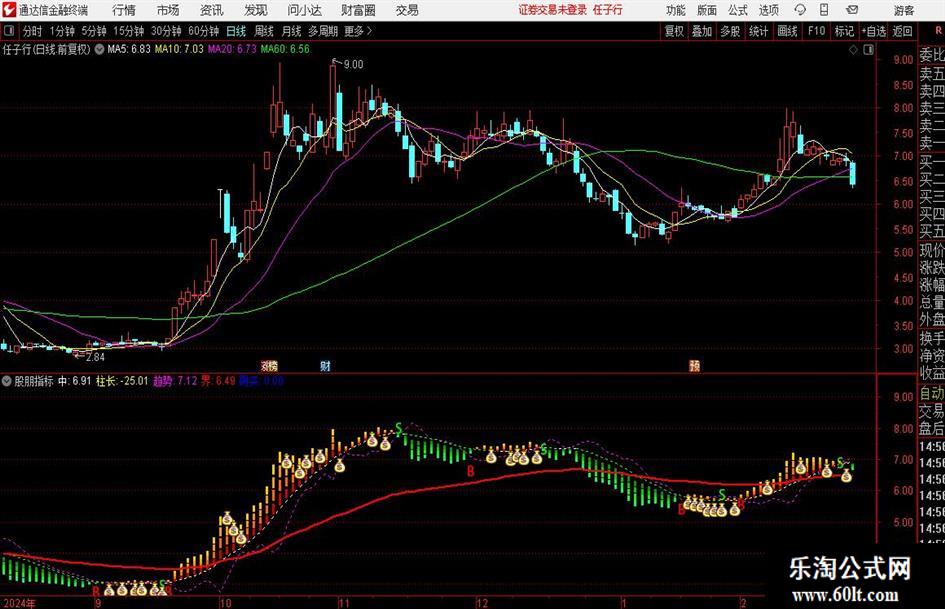This screenshot has height=609, width=945.
Task: Click the red R label in side panel
Action: click(939, 31)
